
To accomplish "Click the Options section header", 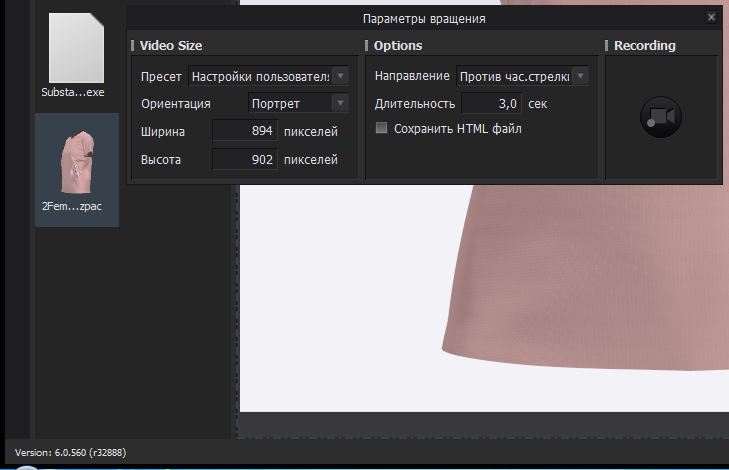I will pos(398,46).
